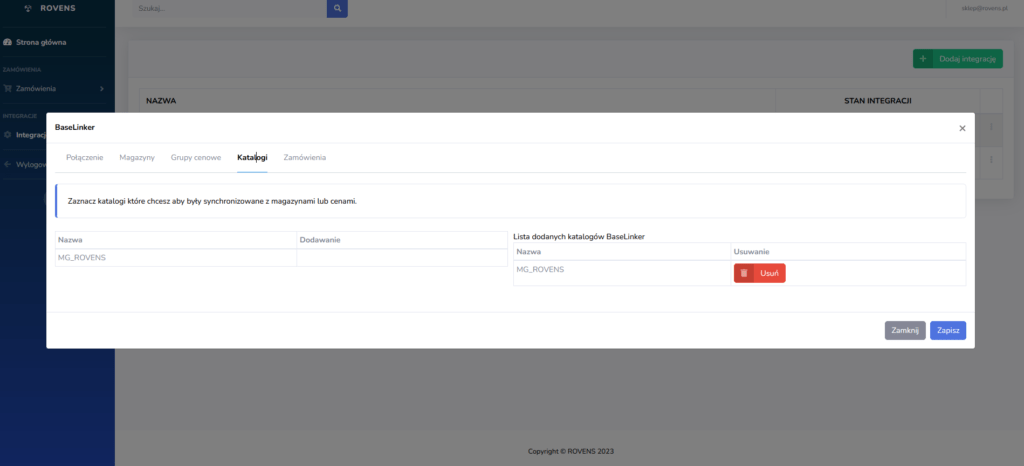Open the Magazyny tab
This screenshot has width=1024, height=466.
(x=137, y=157)
